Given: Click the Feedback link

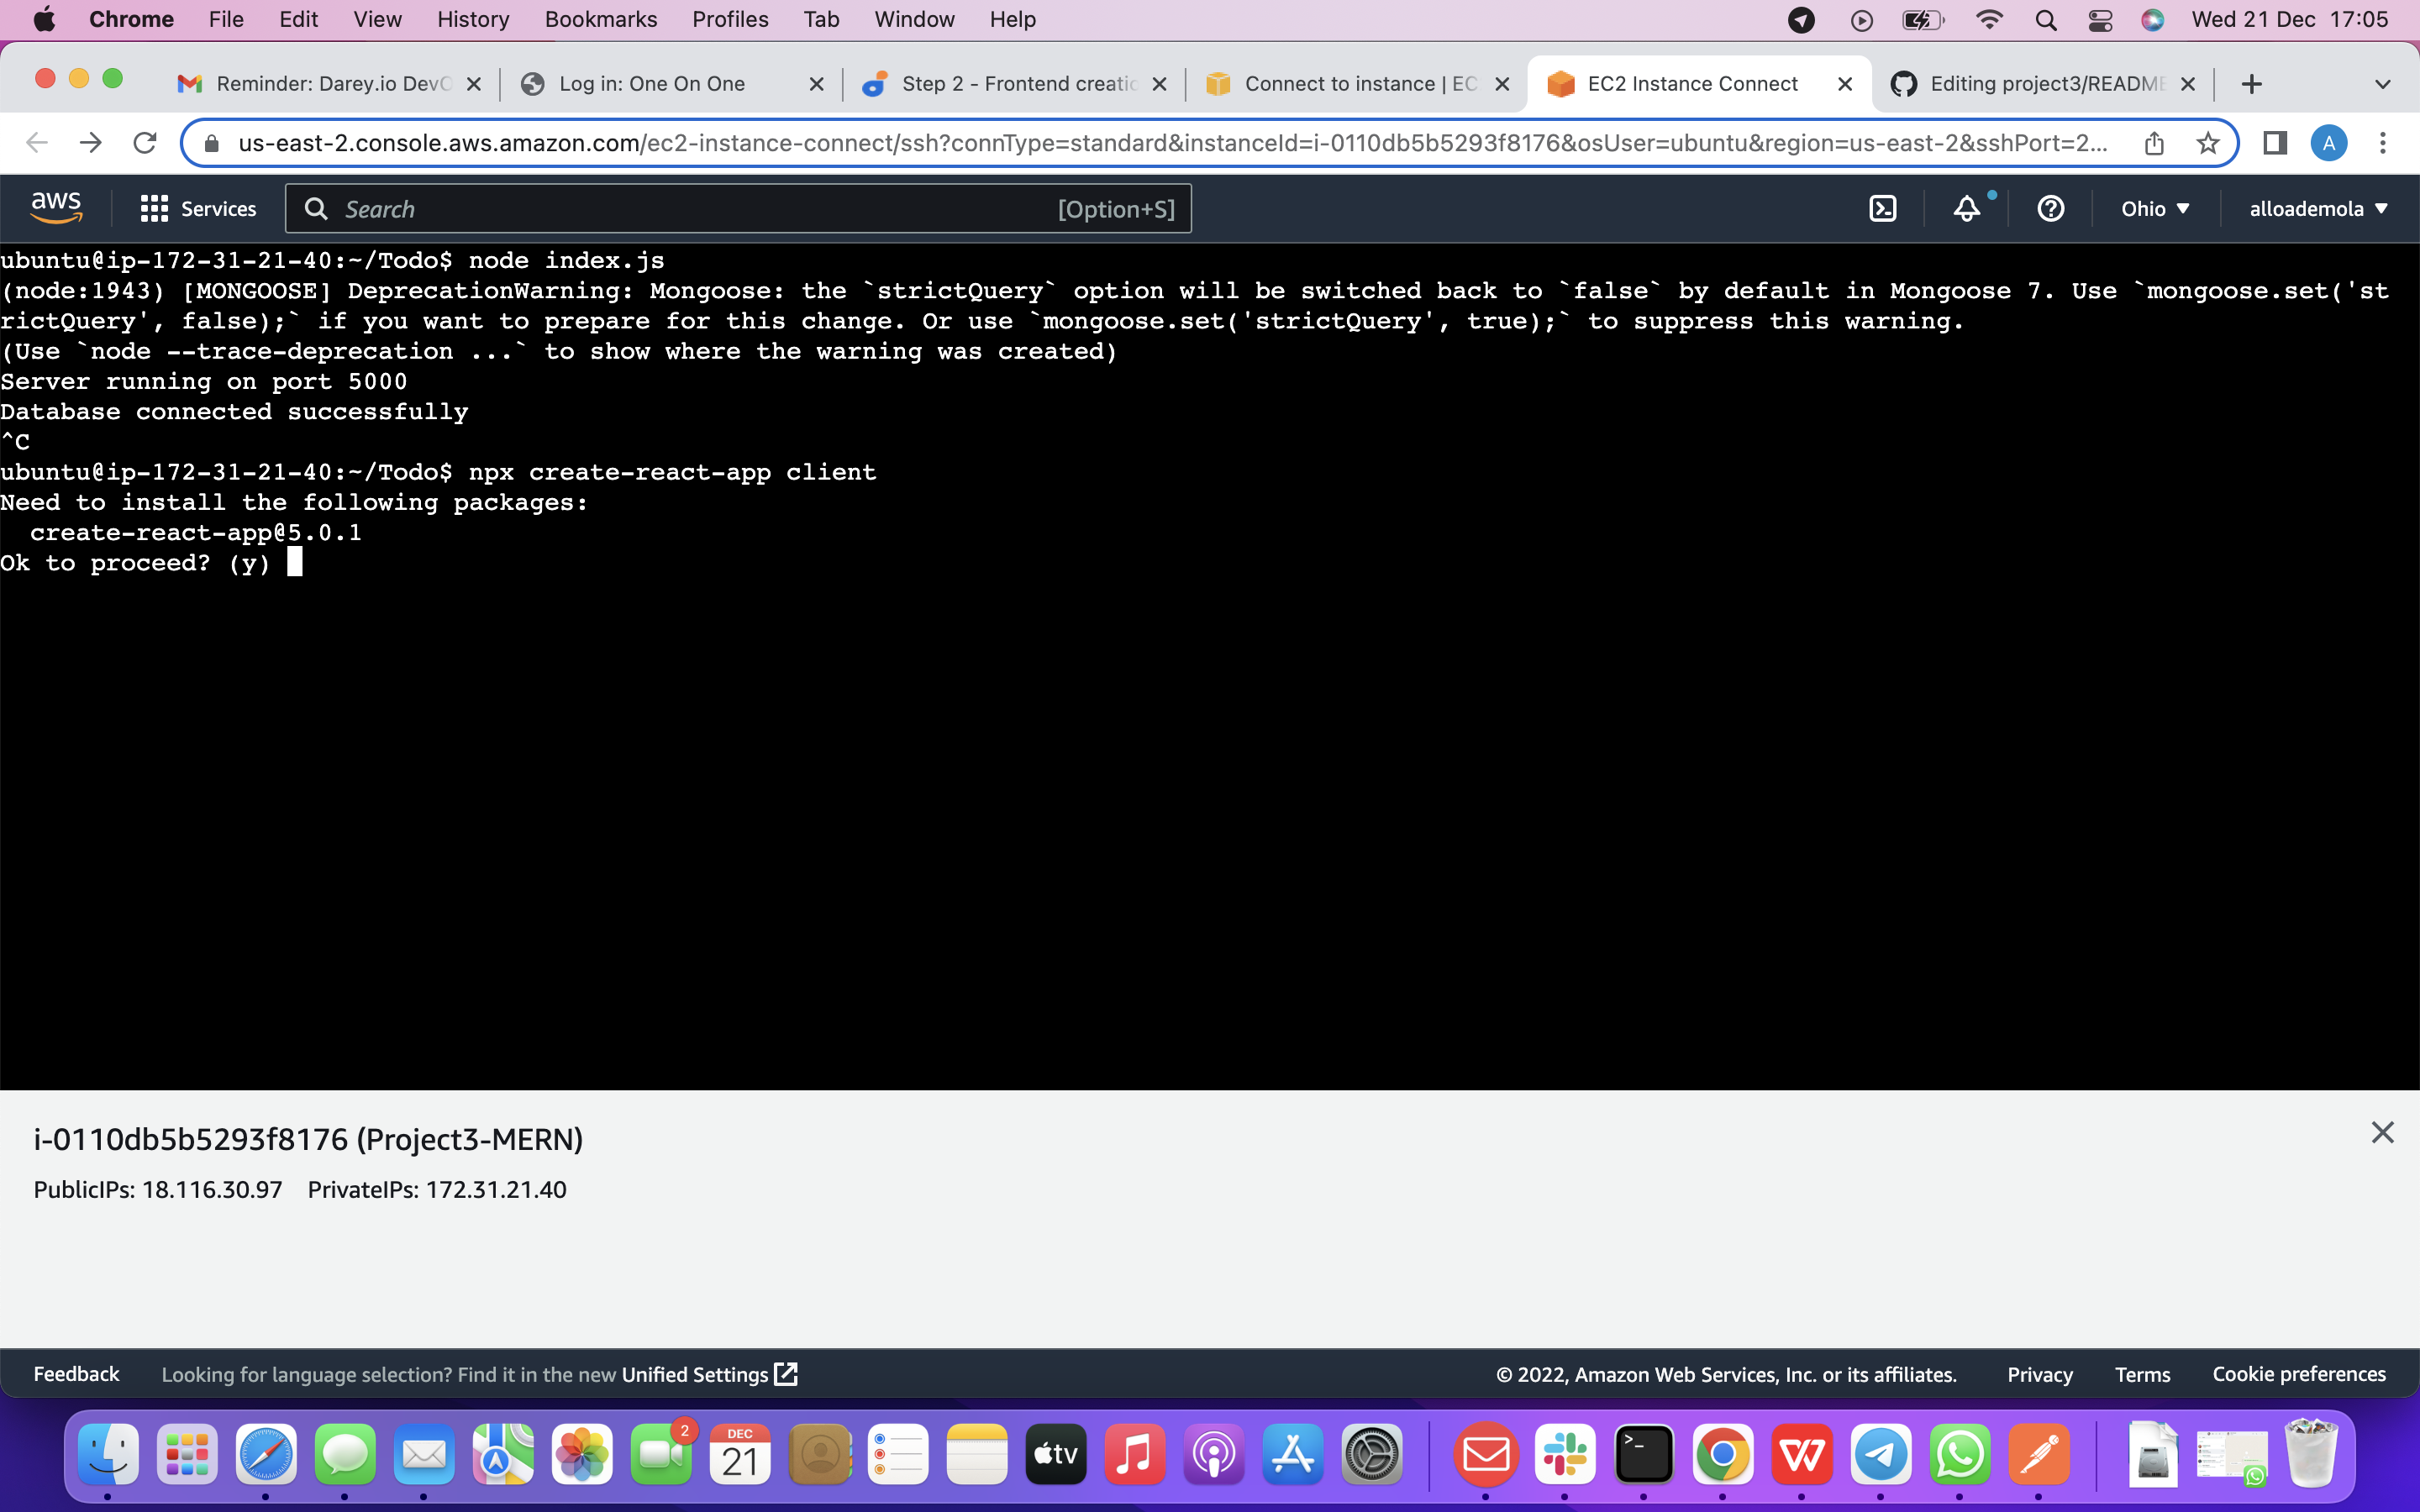Looking at the screenshot, I should [76, 1374].
